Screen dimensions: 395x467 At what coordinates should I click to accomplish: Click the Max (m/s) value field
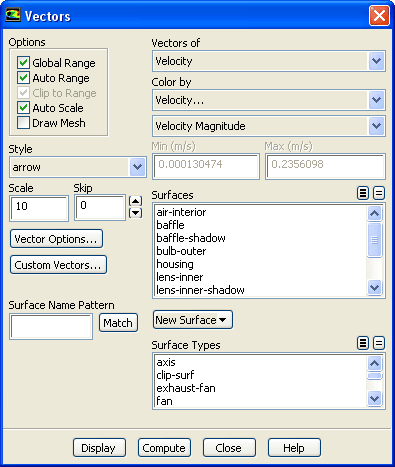(x=325, y=166)
